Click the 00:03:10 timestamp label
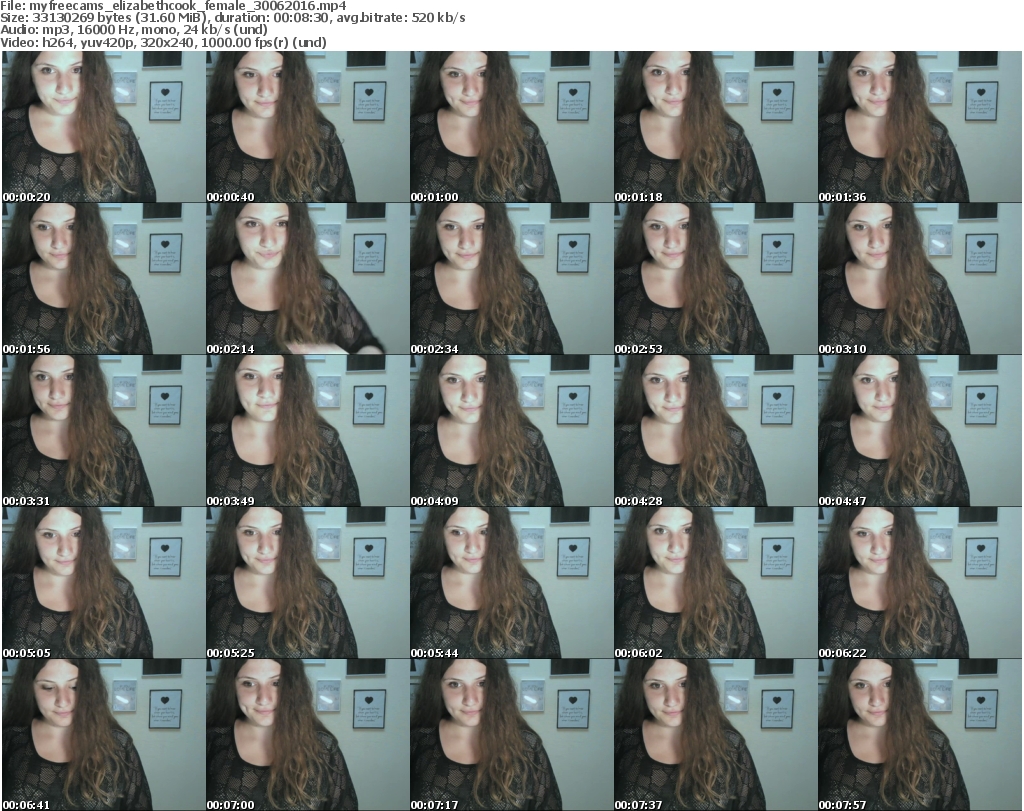This screenshot has height=811, width=1024. tap(841, 349)
